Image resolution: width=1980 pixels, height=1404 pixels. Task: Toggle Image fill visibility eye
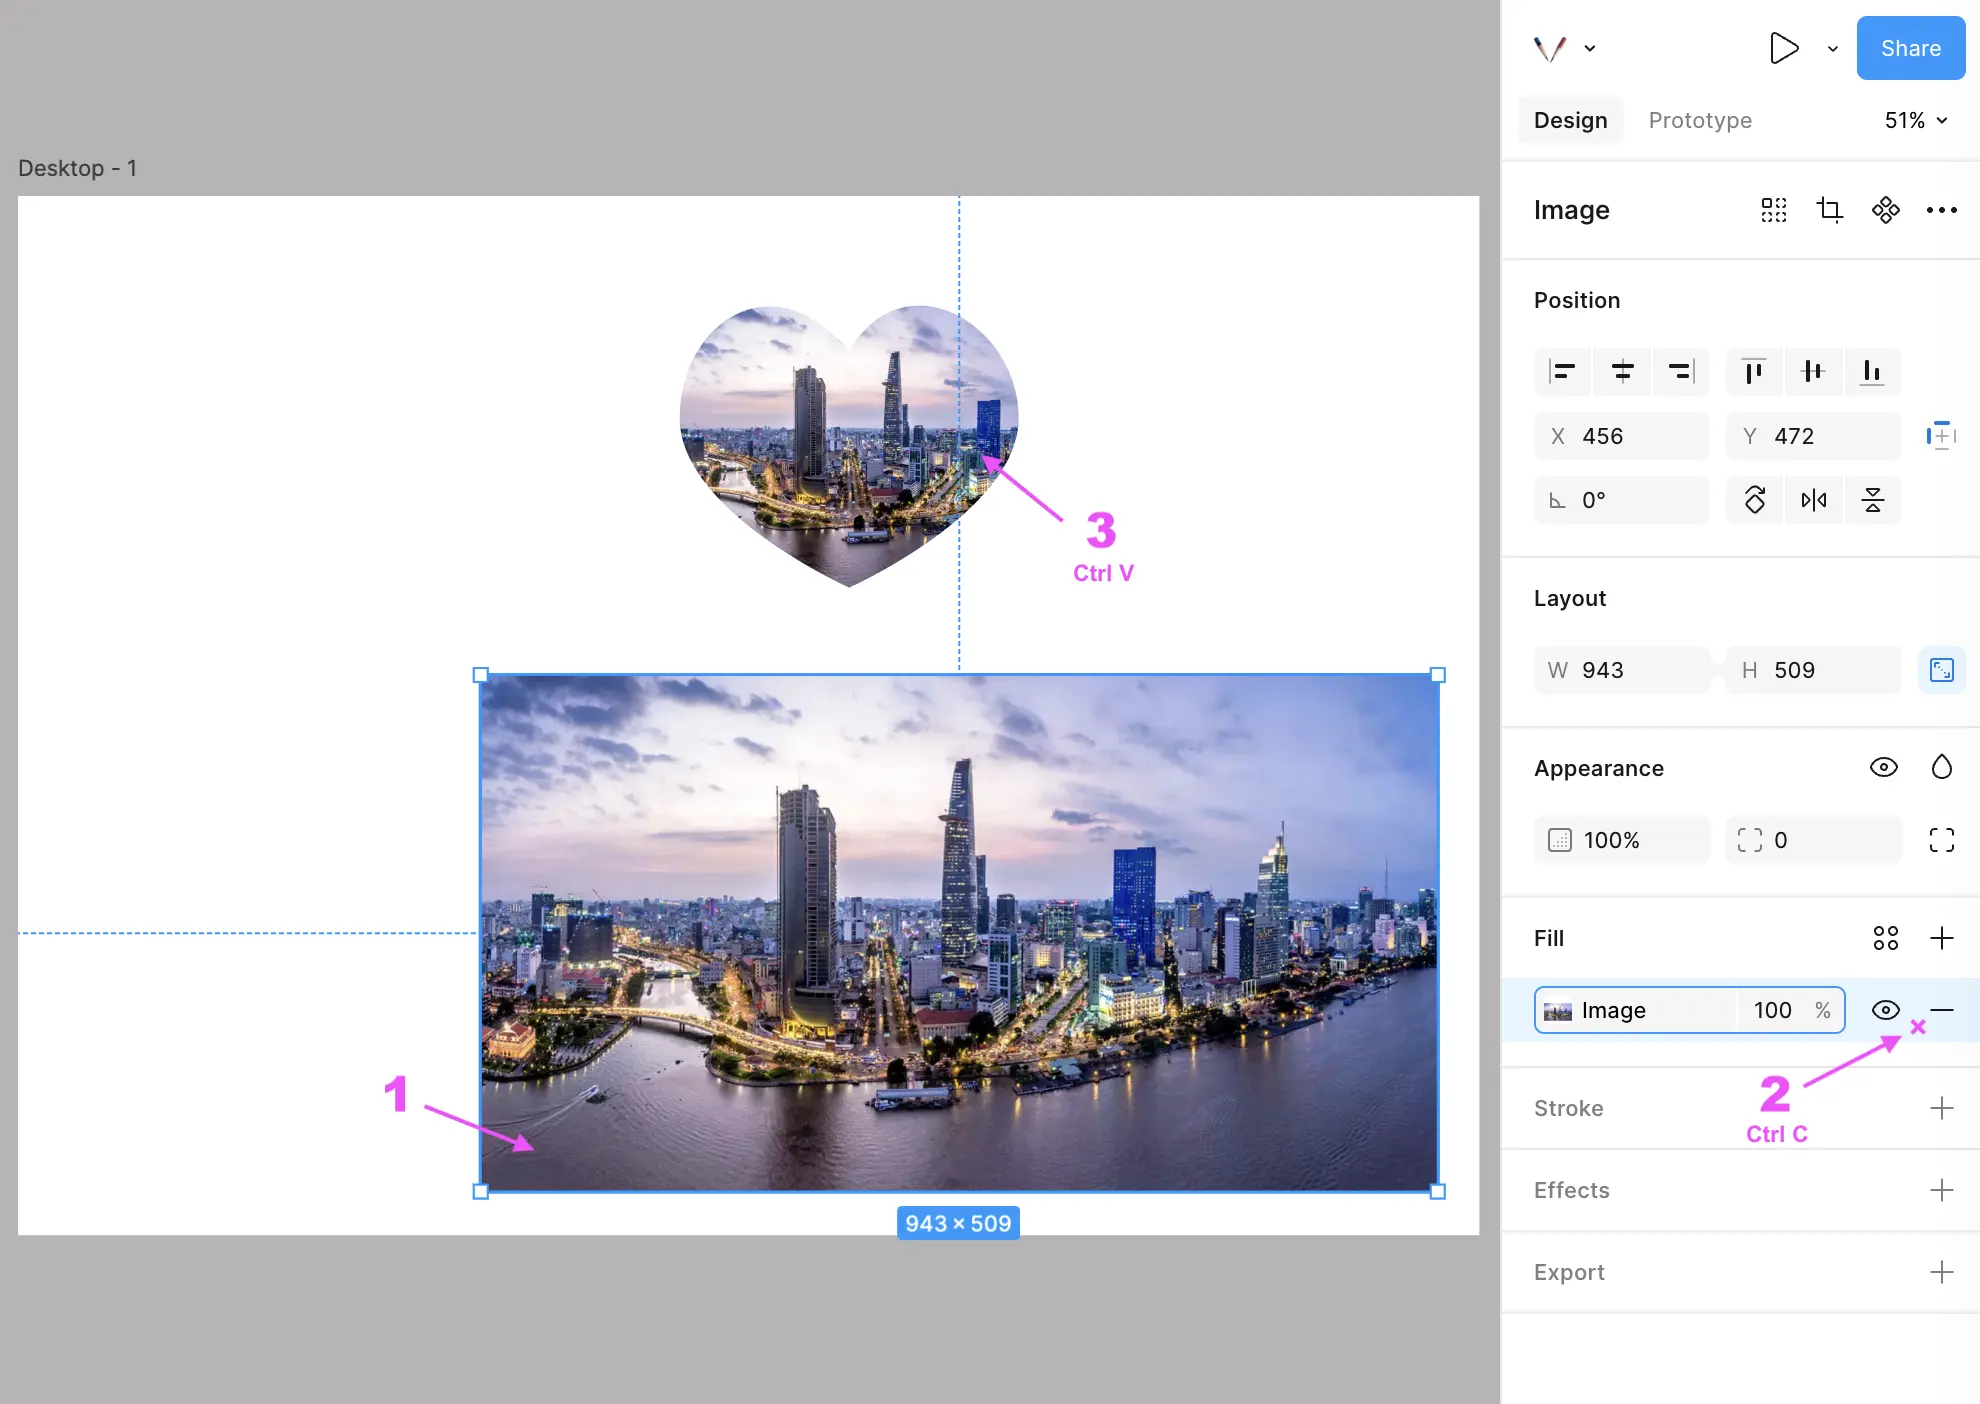[x=1885, y=1010]
